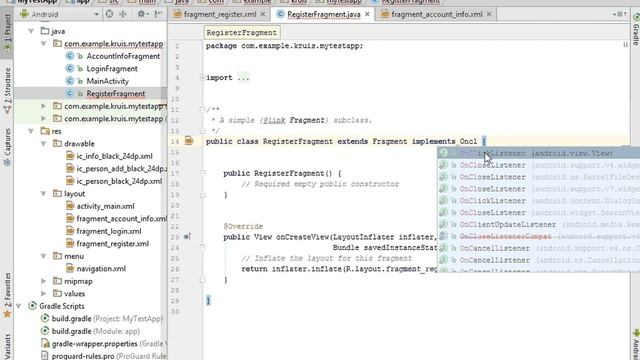Select fragment_account_info.xml in layout folder
This screenshot has height=360, width=640.
point(122,219)
